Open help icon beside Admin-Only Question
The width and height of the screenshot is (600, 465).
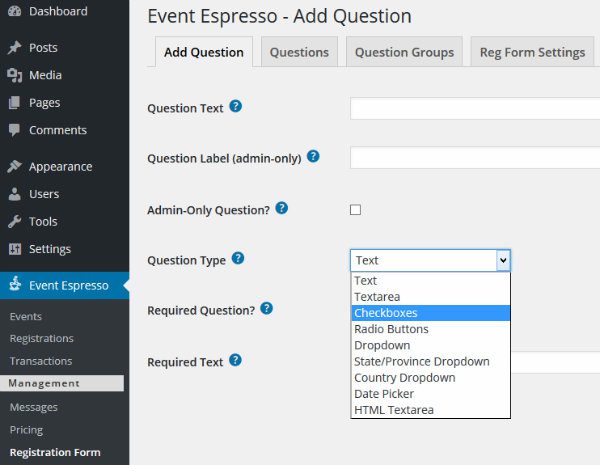pyautogui.click(x=282, y=208)
